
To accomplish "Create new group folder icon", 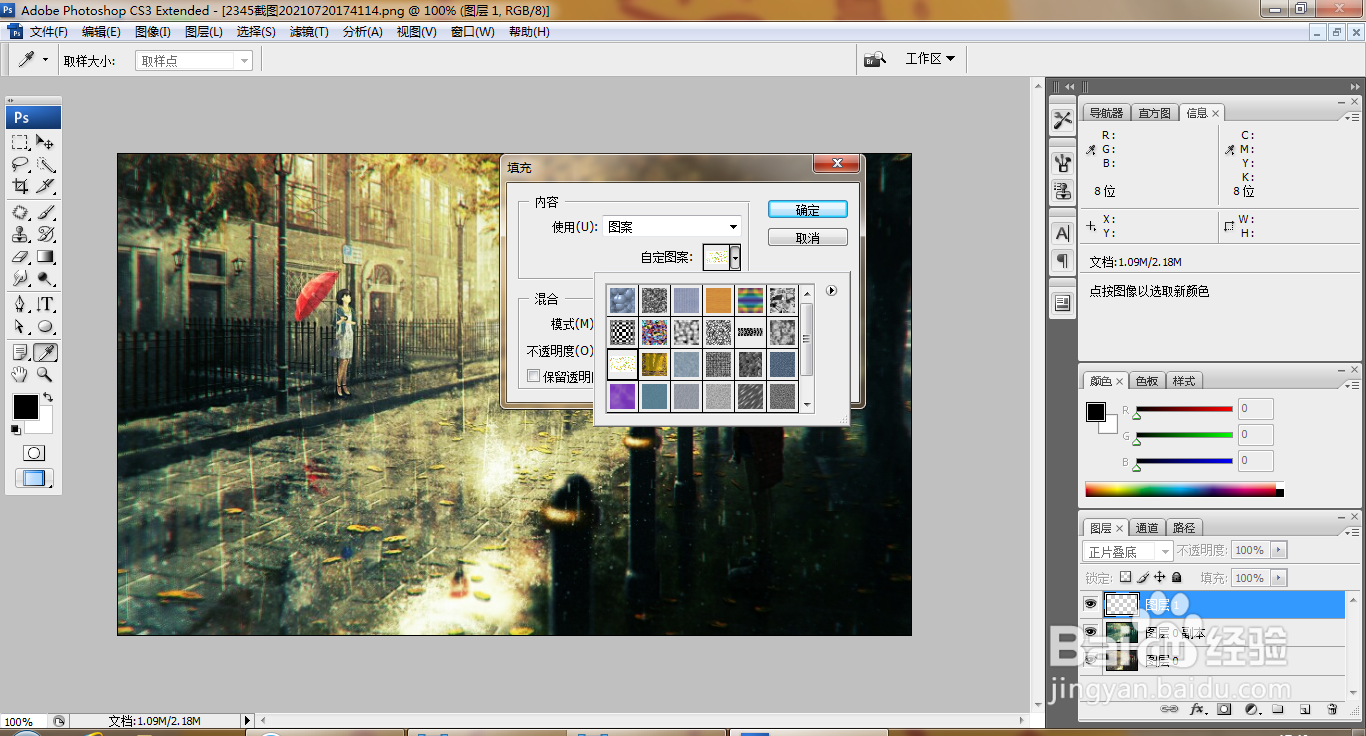I will (1278, 709).
